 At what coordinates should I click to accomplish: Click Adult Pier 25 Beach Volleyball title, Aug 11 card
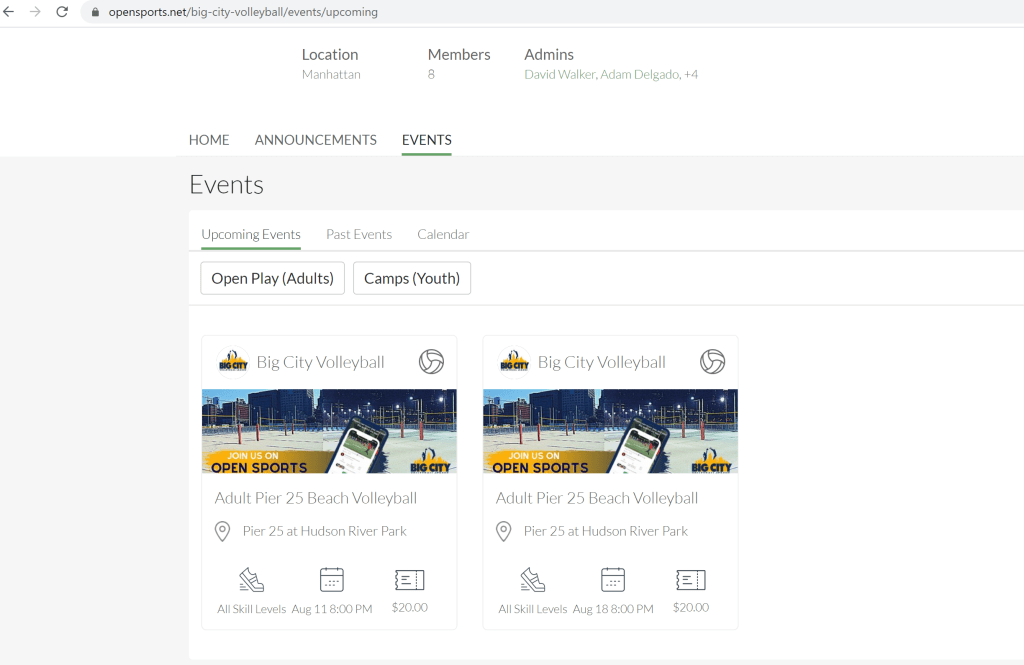point(315,498)
